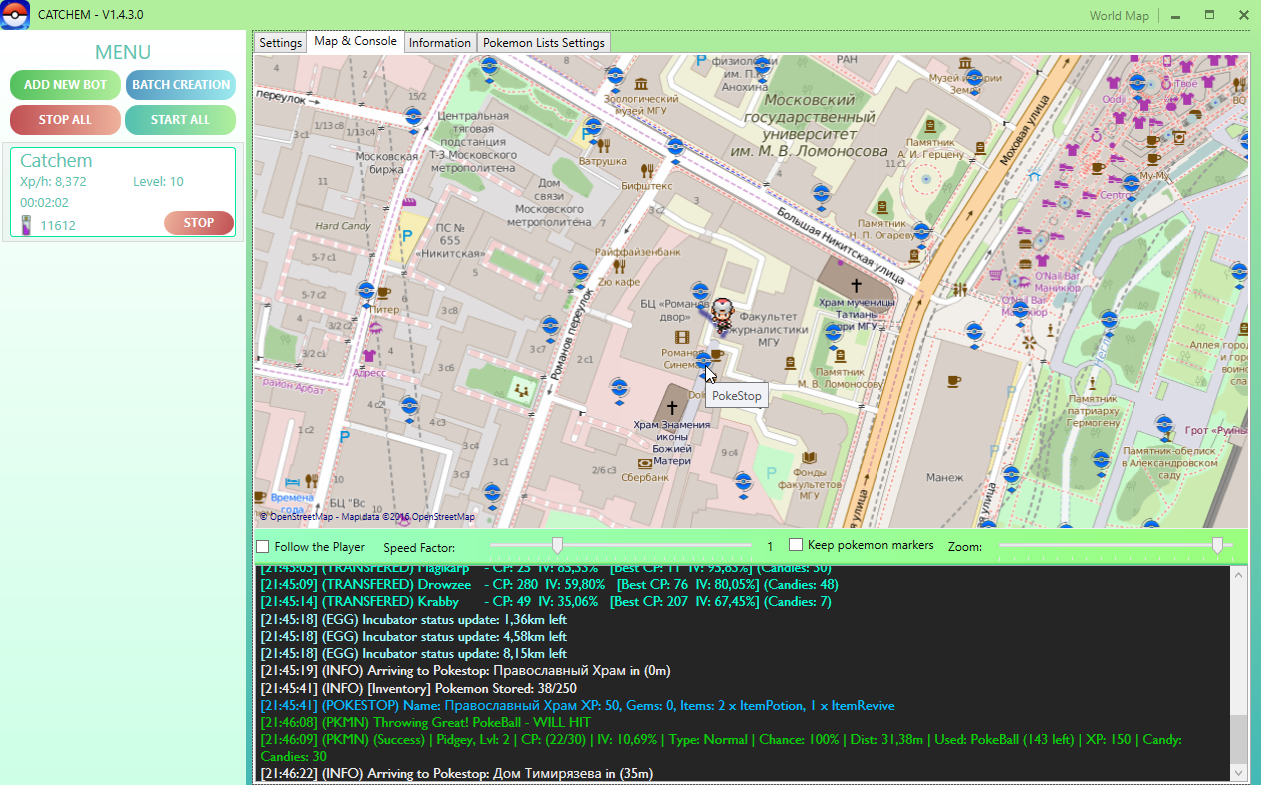Click the Романов Синема cinema icon

pos(682,338)
